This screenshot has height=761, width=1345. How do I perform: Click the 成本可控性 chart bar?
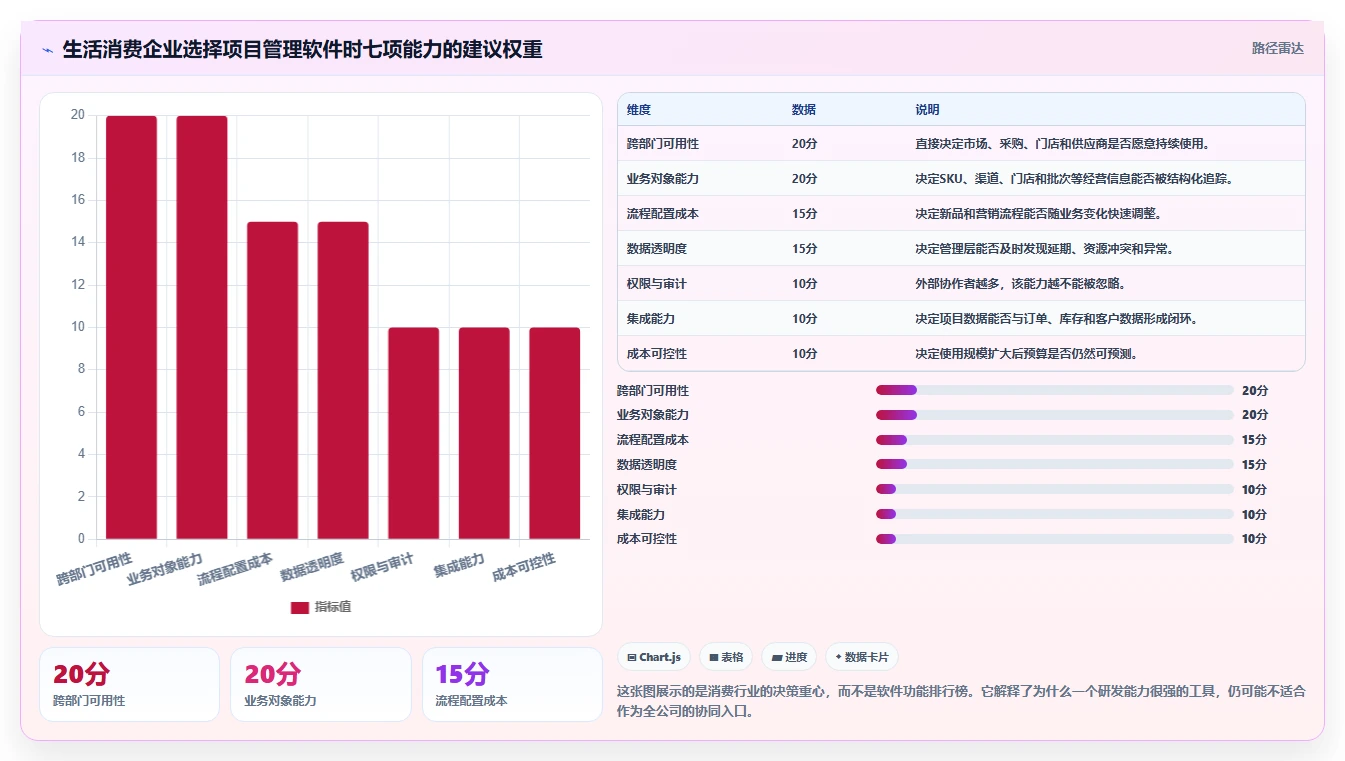555,433
